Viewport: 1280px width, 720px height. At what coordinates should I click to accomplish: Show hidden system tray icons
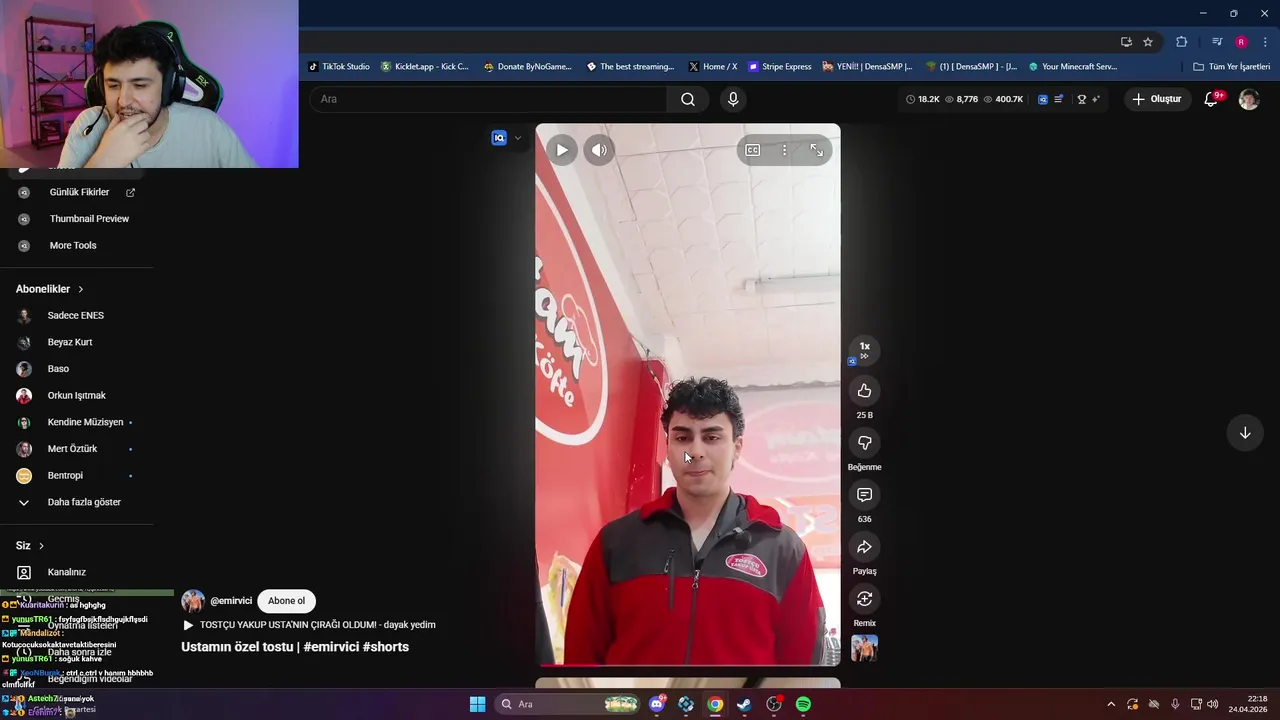1111,704
